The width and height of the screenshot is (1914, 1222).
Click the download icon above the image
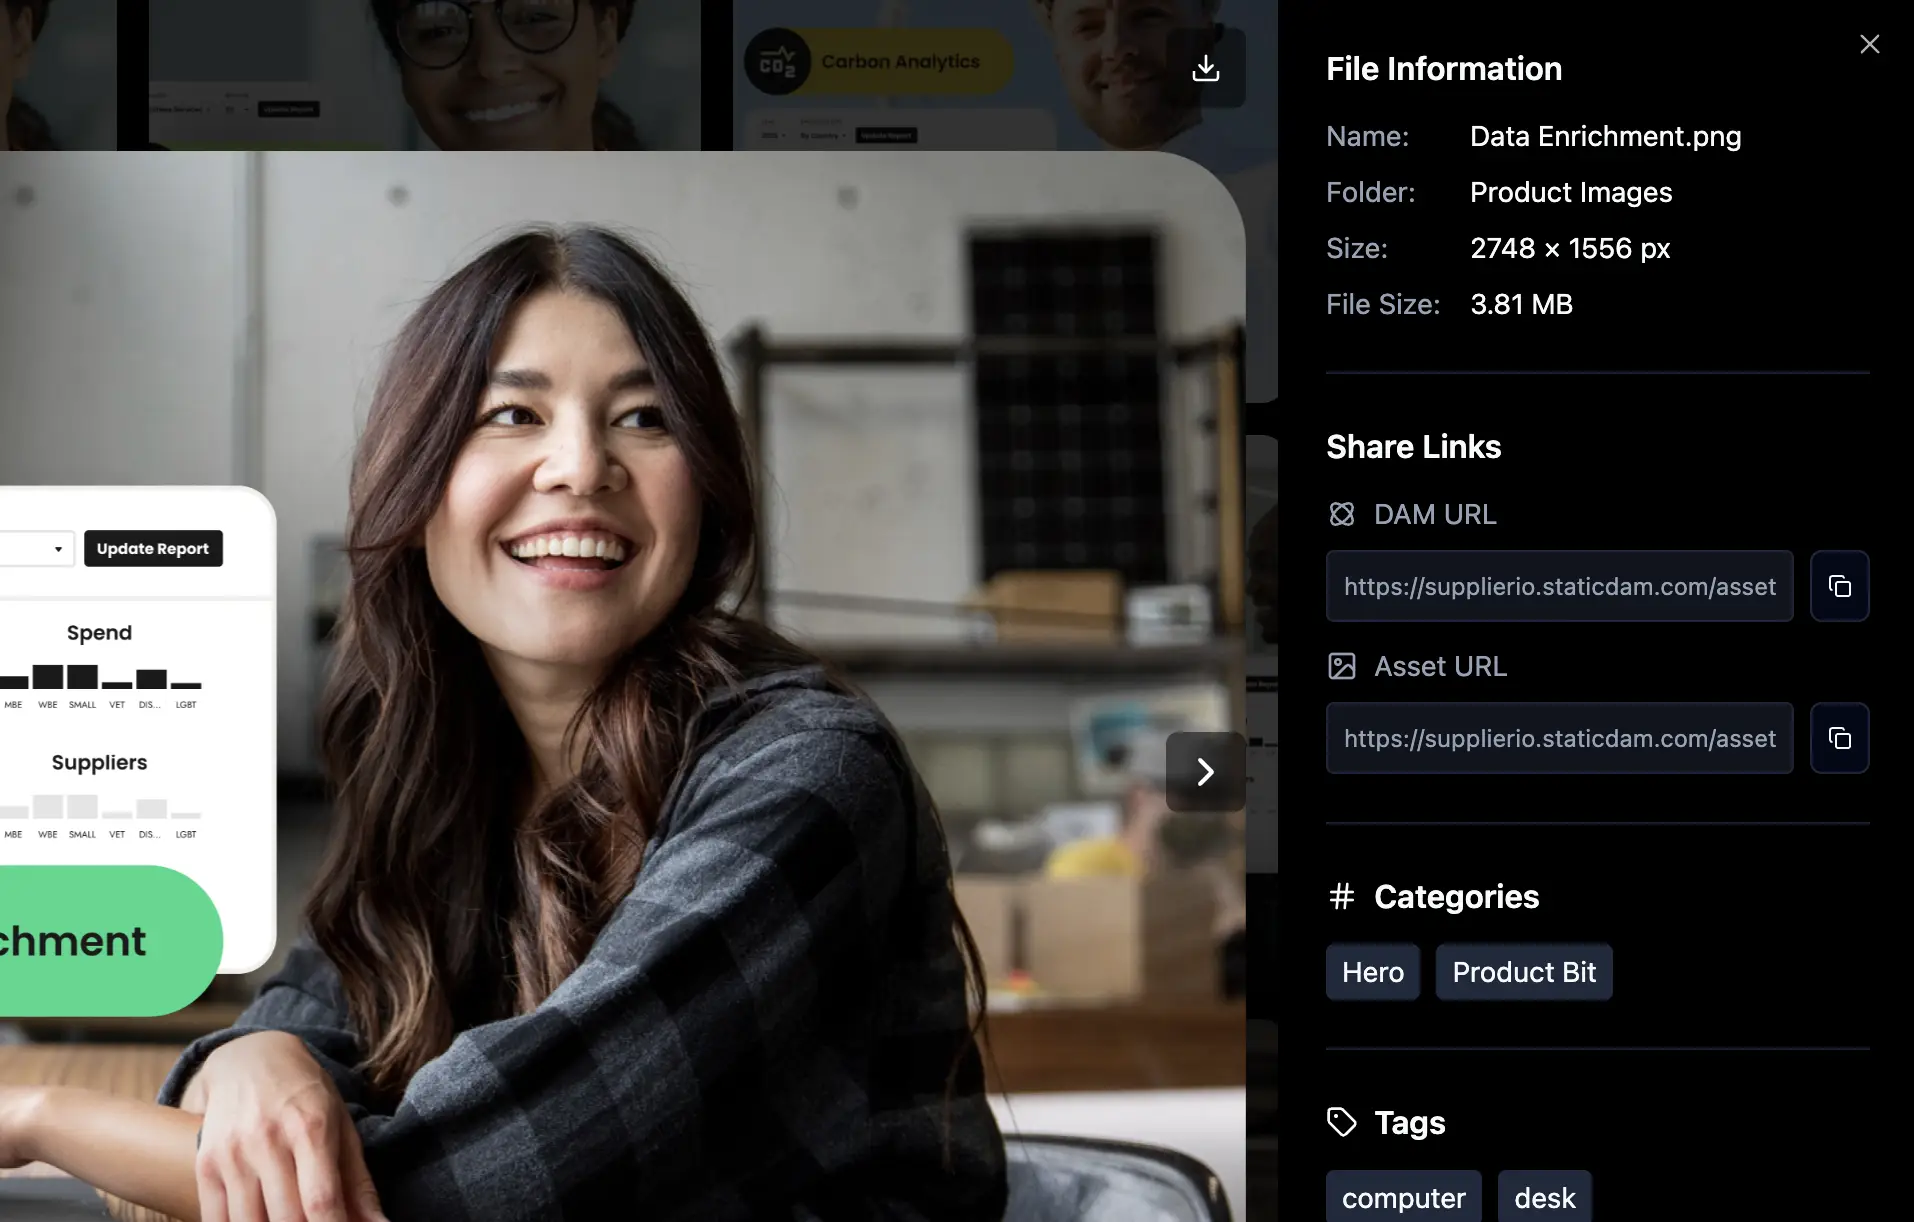[1206, 68]
